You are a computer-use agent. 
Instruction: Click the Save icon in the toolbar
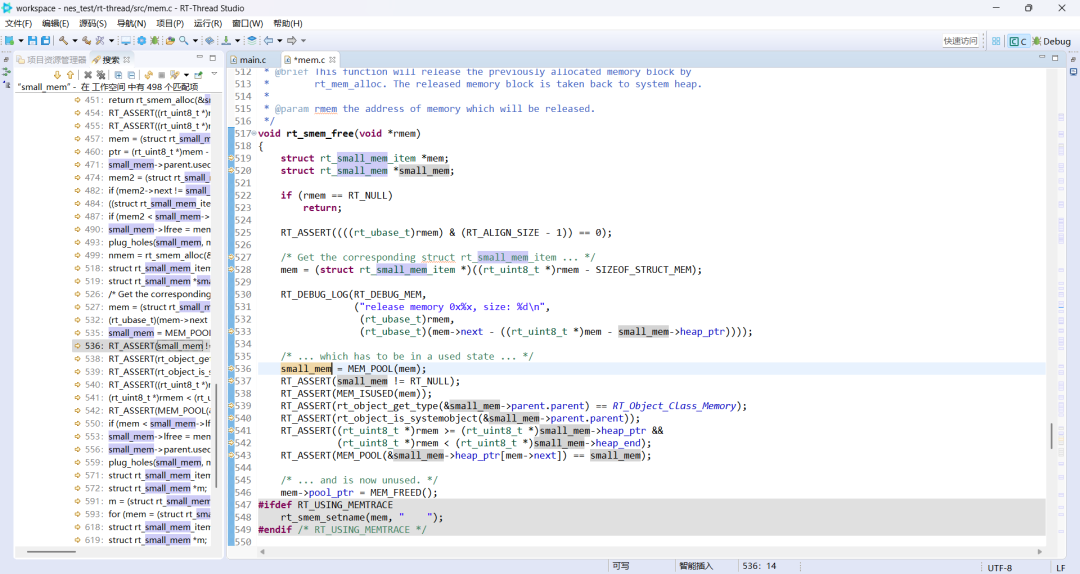32,41
